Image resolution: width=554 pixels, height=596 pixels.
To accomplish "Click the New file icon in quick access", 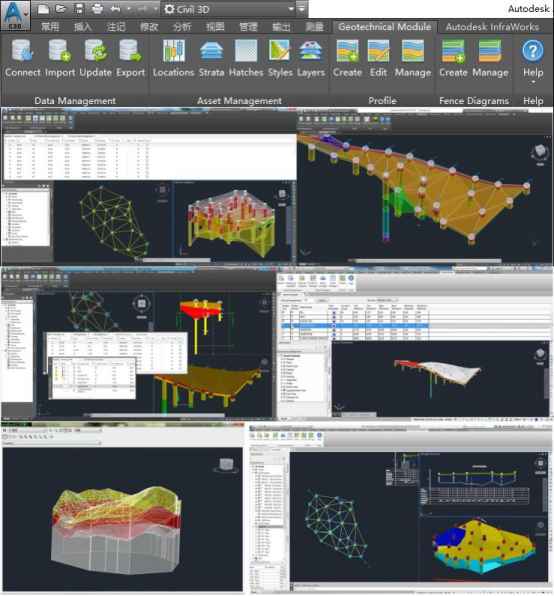I will 43,9.
